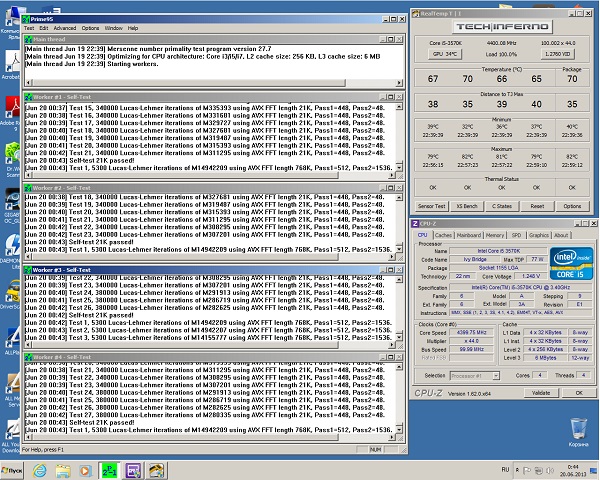This screenshot has height=480, width=600.
Task: Click the C States button in RealTemp
Action: (x=502, y=206)
